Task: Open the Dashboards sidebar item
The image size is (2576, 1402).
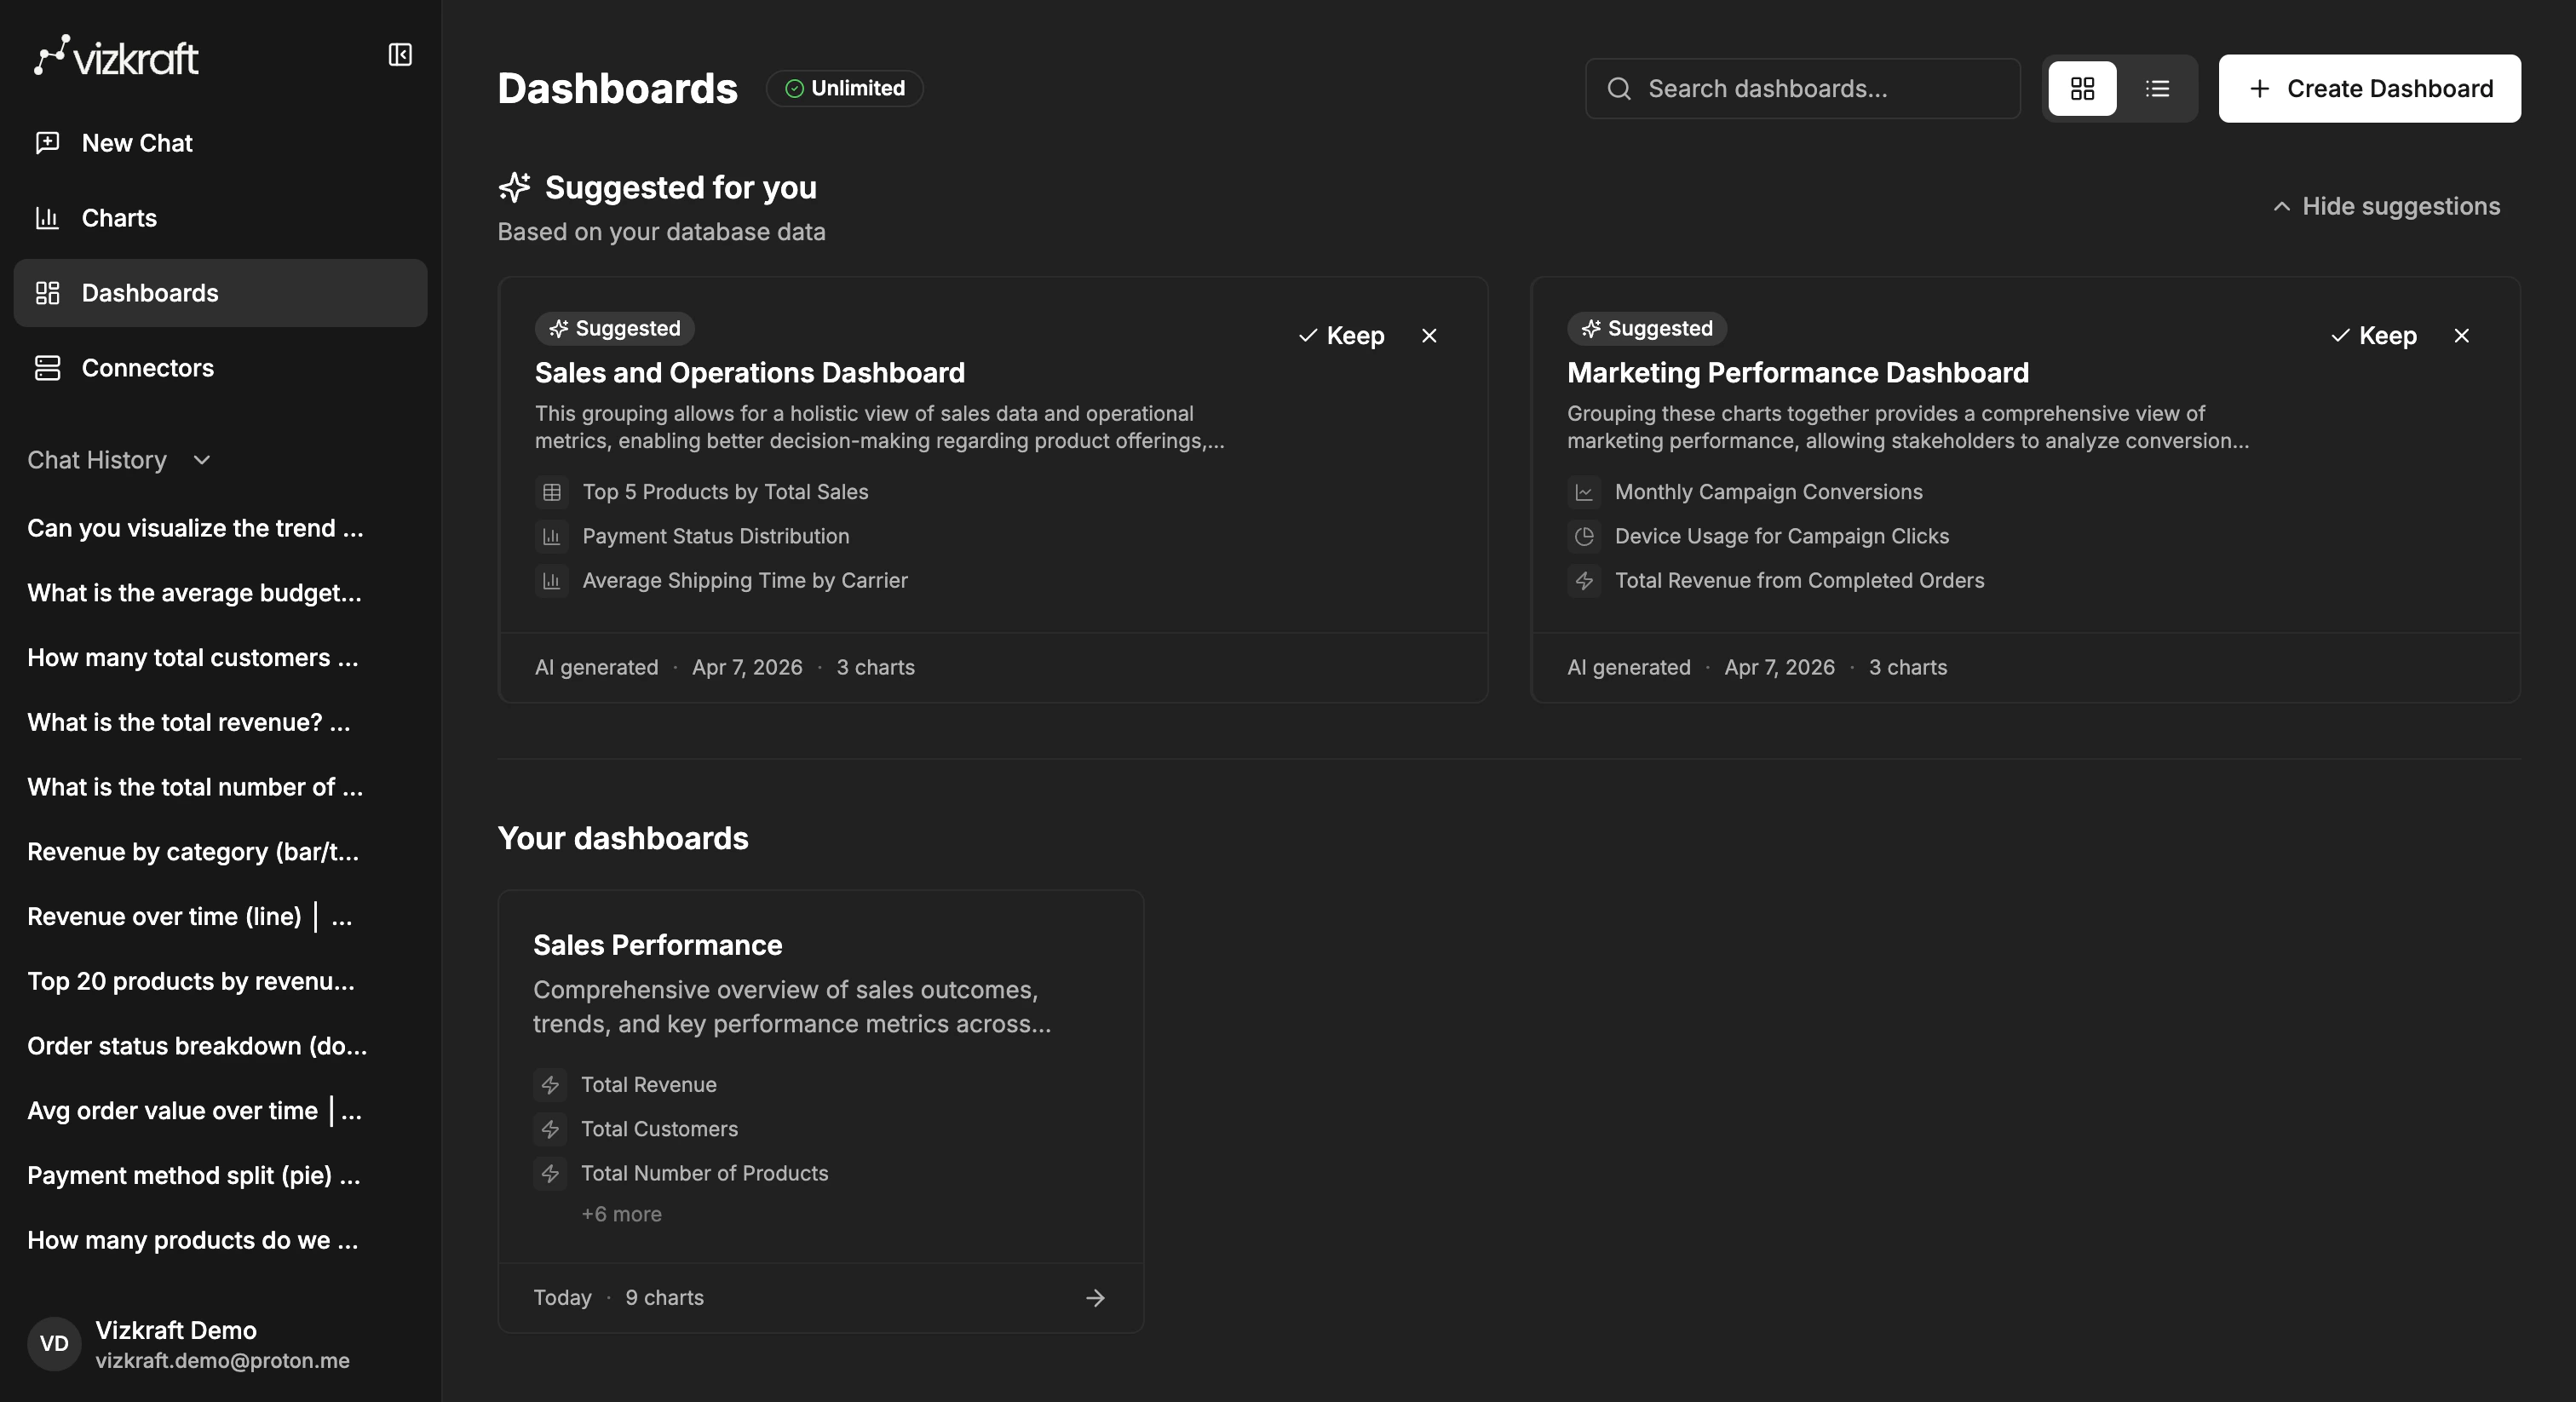Action: tap(150, 293)
